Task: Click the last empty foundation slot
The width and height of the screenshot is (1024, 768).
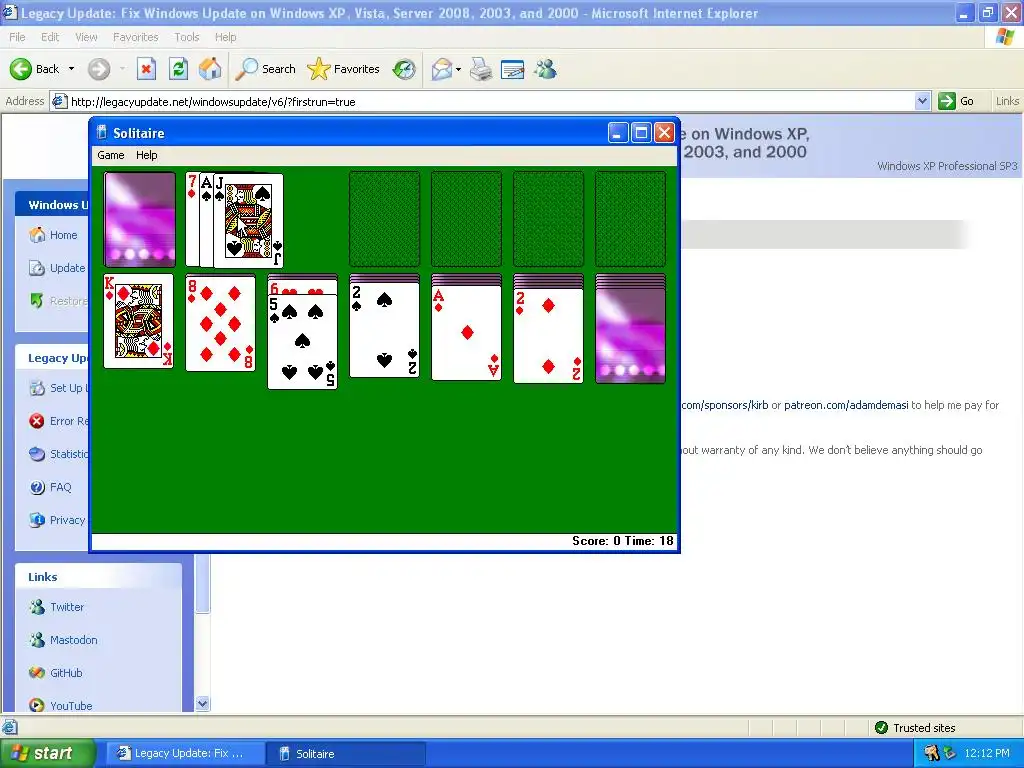Action: (630, 219)
